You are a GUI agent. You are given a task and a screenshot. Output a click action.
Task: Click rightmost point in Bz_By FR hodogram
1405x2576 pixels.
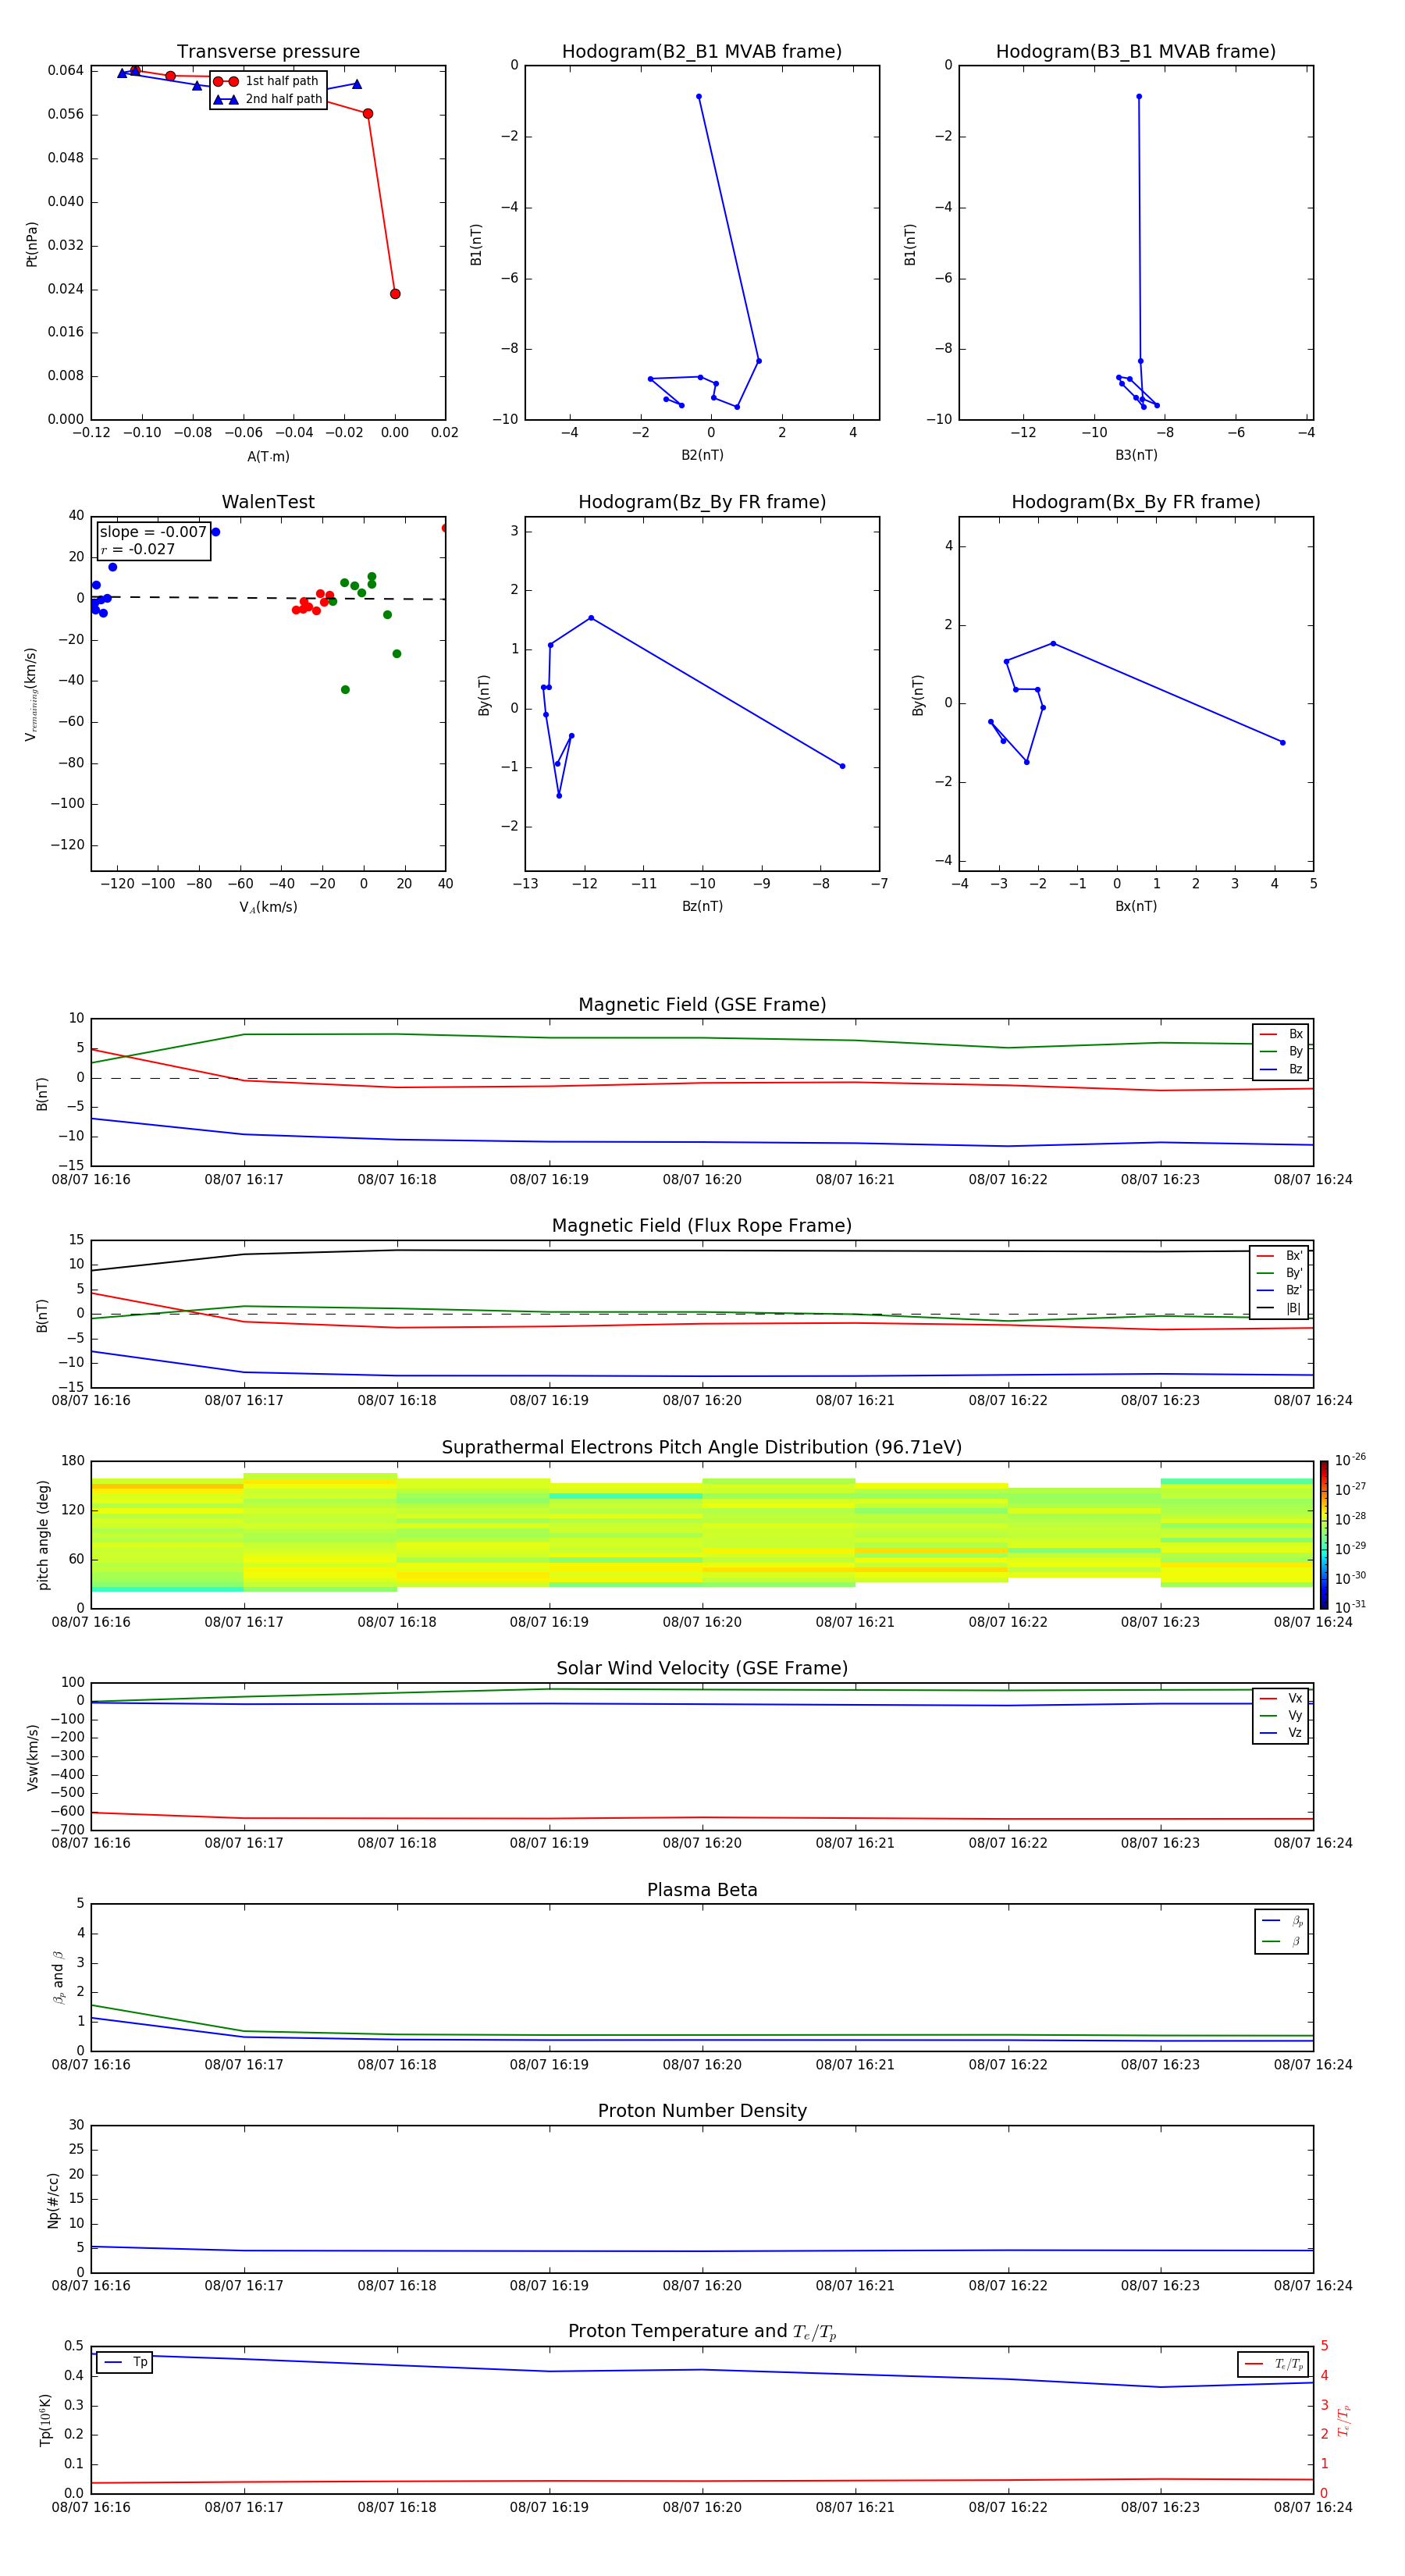[842, 766]
